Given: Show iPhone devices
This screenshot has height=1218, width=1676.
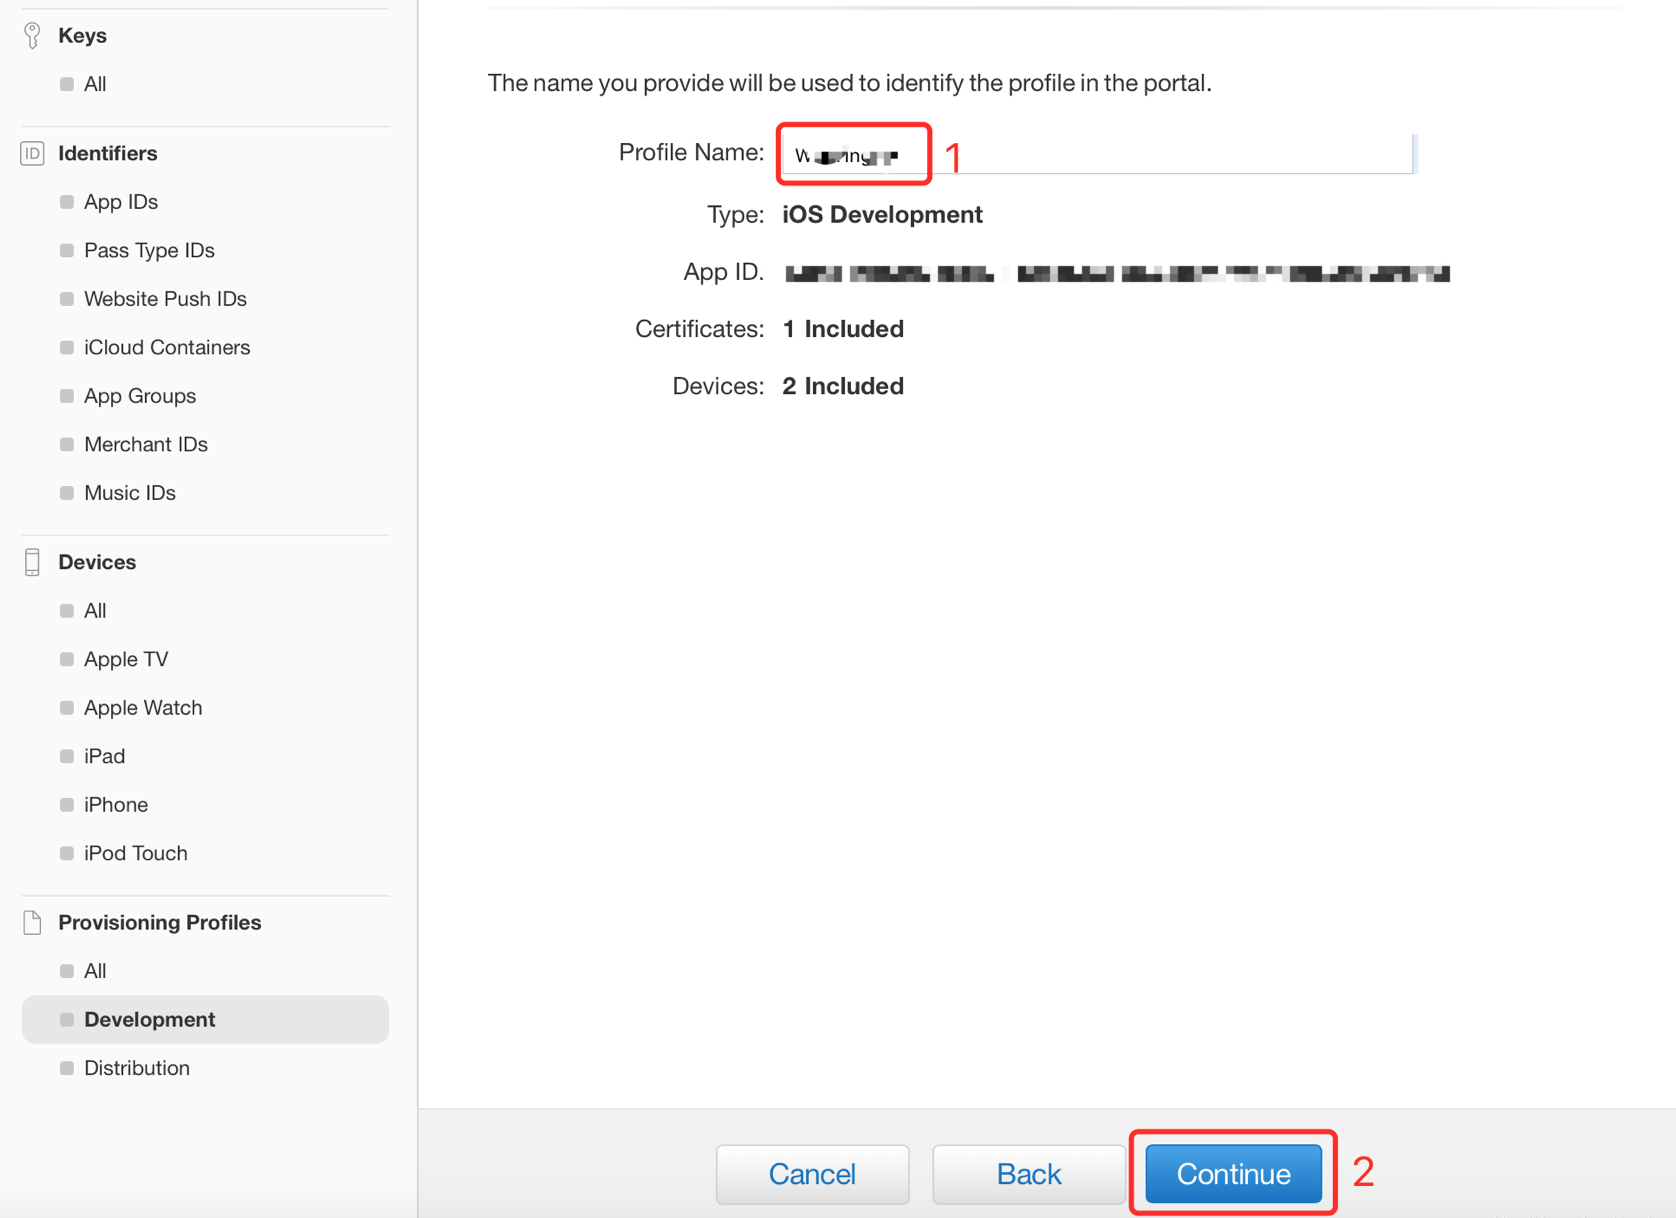Looking at the screenshot, I should coord(116,805).
